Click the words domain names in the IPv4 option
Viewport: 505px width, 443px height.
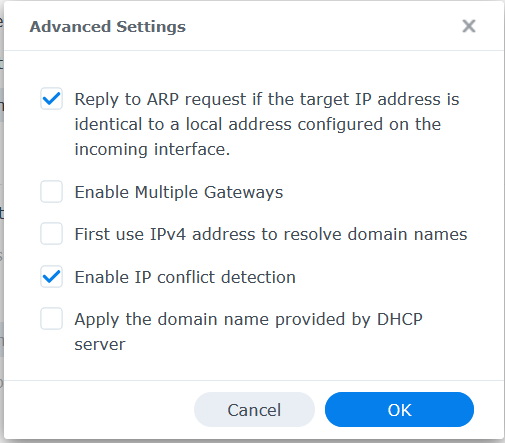[x=407, y=234]
